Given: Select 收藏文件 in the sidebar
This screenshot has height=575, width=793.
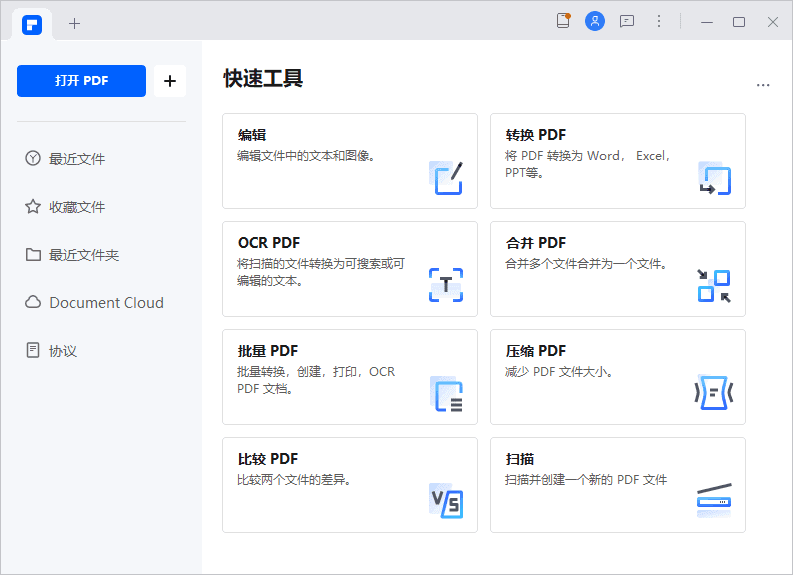Looking at the screenshot, I should [77, 207].
